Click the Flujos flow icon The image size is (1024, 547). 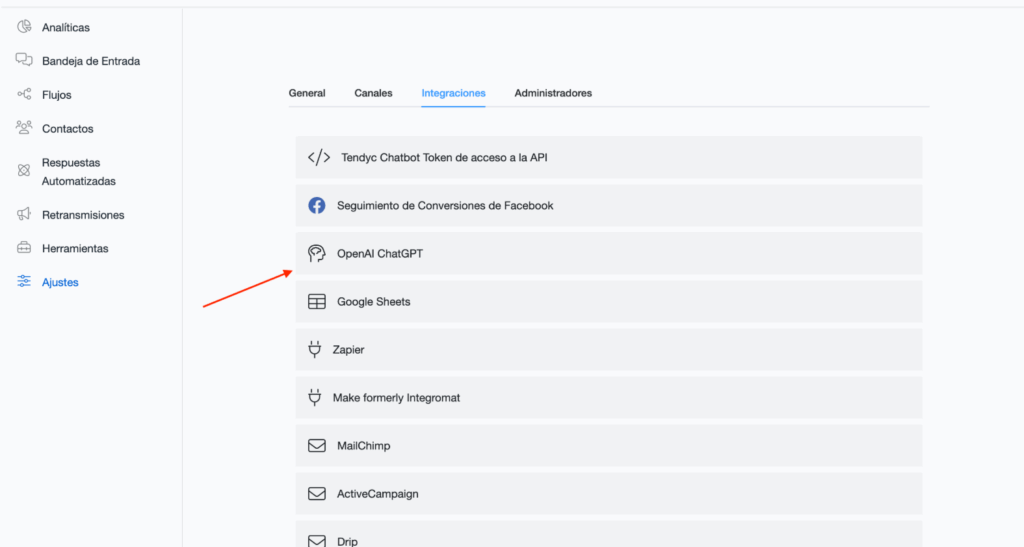24,94
